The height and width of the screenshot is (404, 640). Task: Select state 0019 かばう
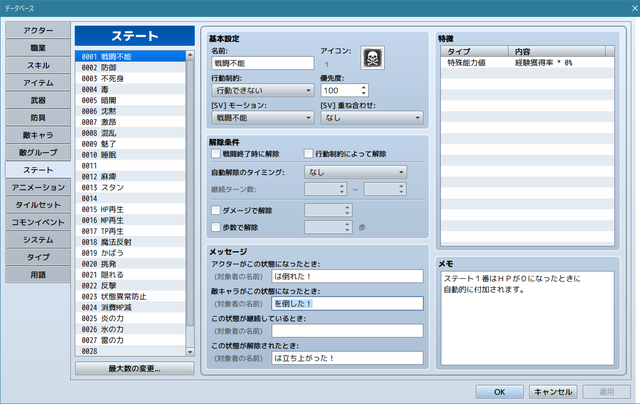pyautogui.click(x=130, y=253)
